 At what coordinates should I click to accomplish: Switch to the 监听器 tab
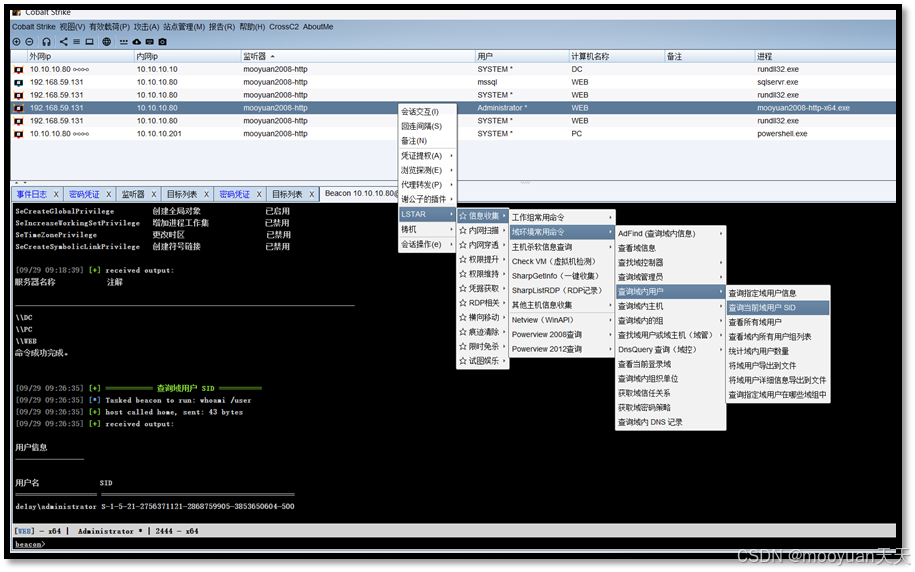133,194
